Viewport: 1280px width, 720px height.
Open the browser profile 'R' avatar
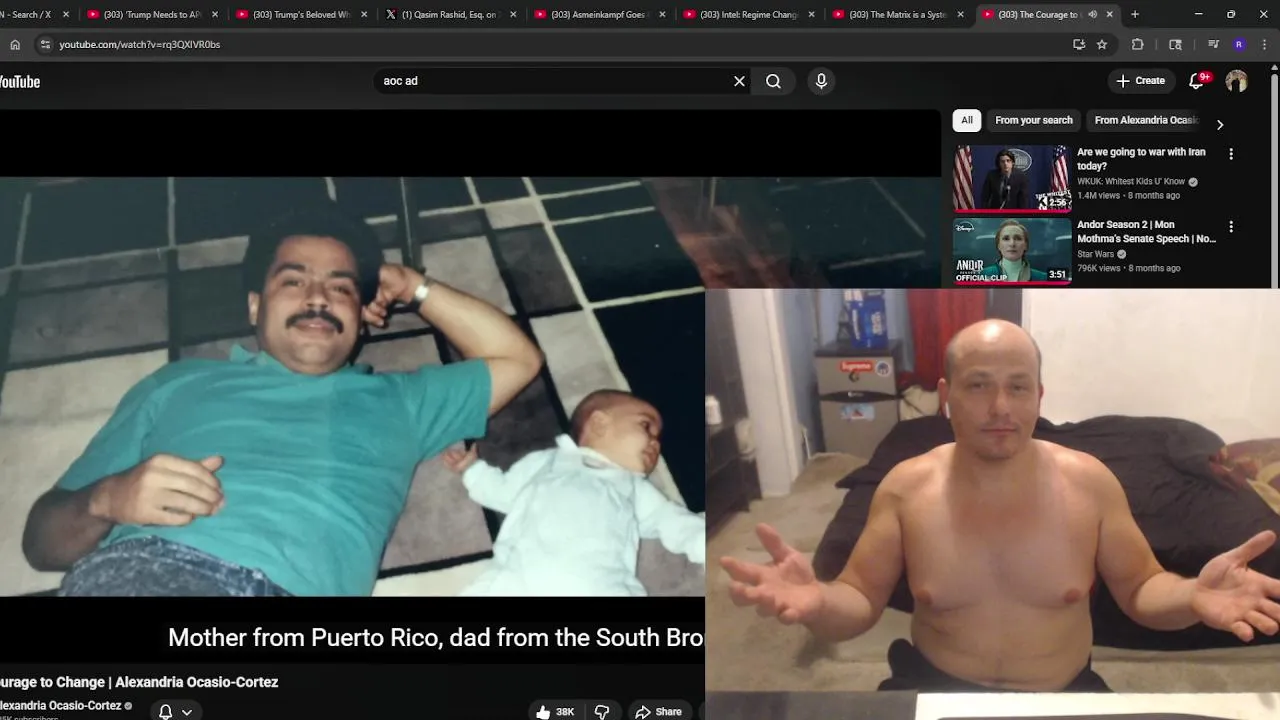point(1239,44)
